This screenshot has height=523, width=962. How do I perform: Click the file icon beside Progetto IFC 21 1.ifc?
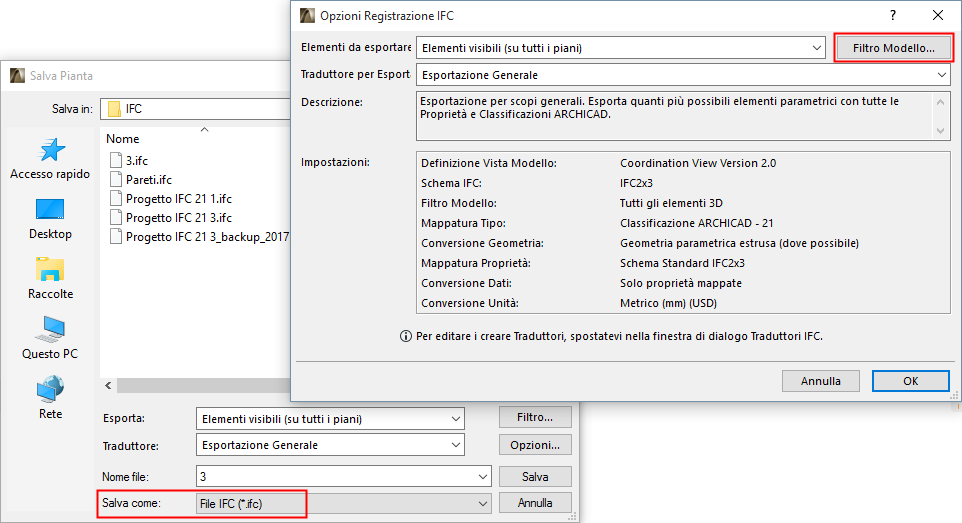116,198
